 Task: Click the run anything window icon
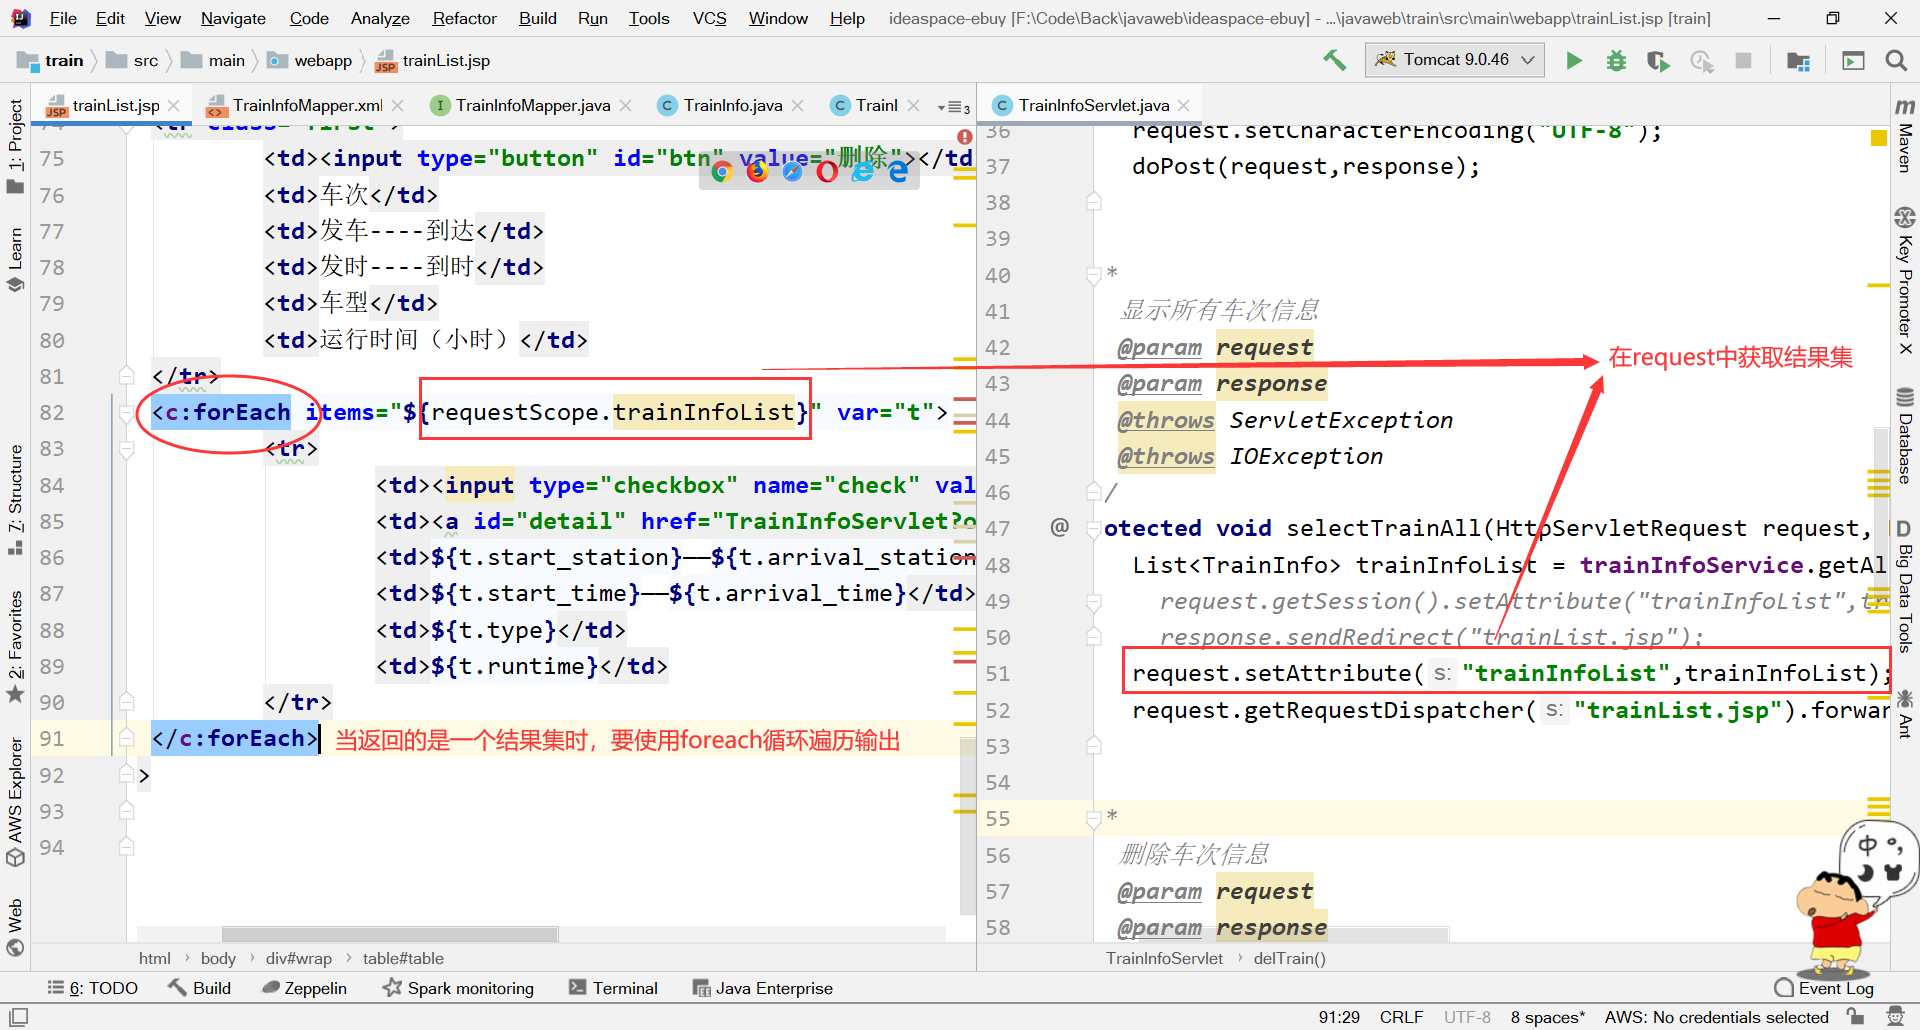(x=1853, y=61)
